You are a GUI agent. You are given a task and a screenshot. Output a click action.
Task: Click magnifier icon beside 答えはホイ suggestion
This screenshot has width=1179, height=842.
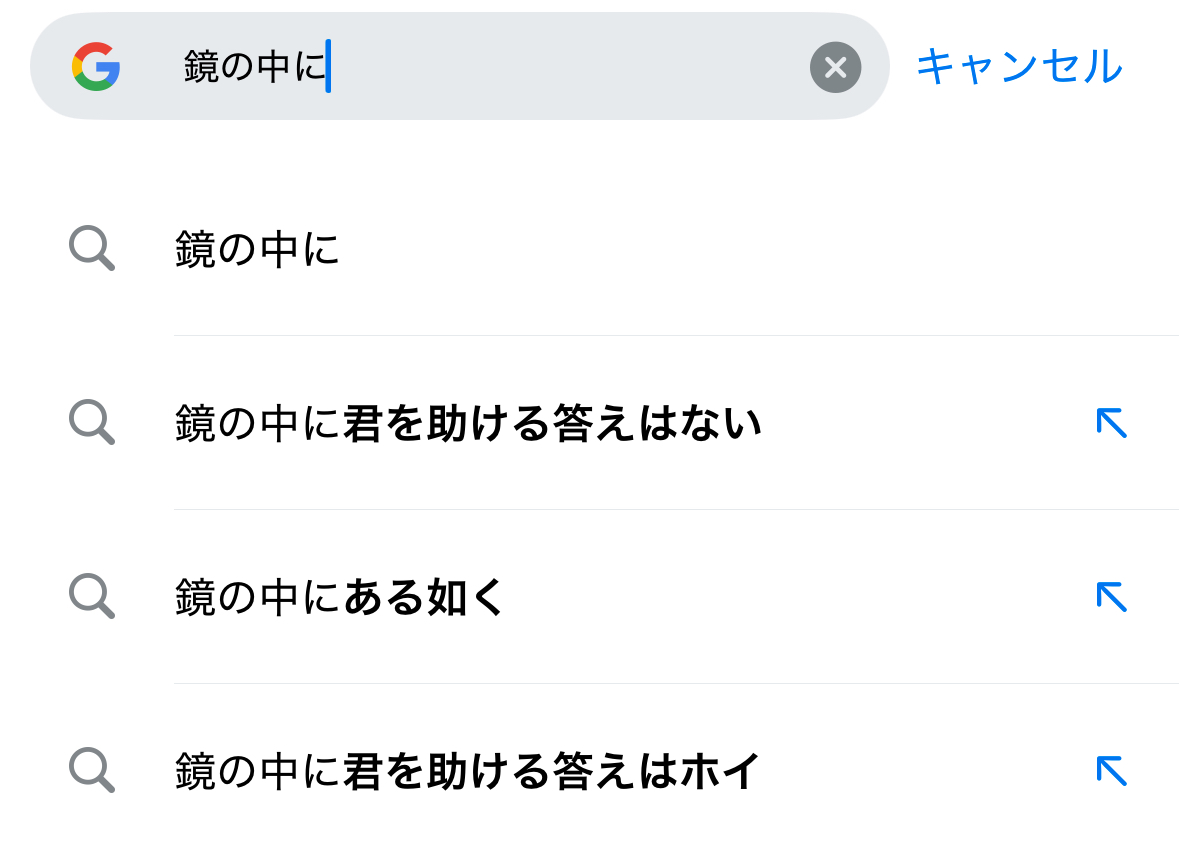pyautogui.click(x=92, y=771)
